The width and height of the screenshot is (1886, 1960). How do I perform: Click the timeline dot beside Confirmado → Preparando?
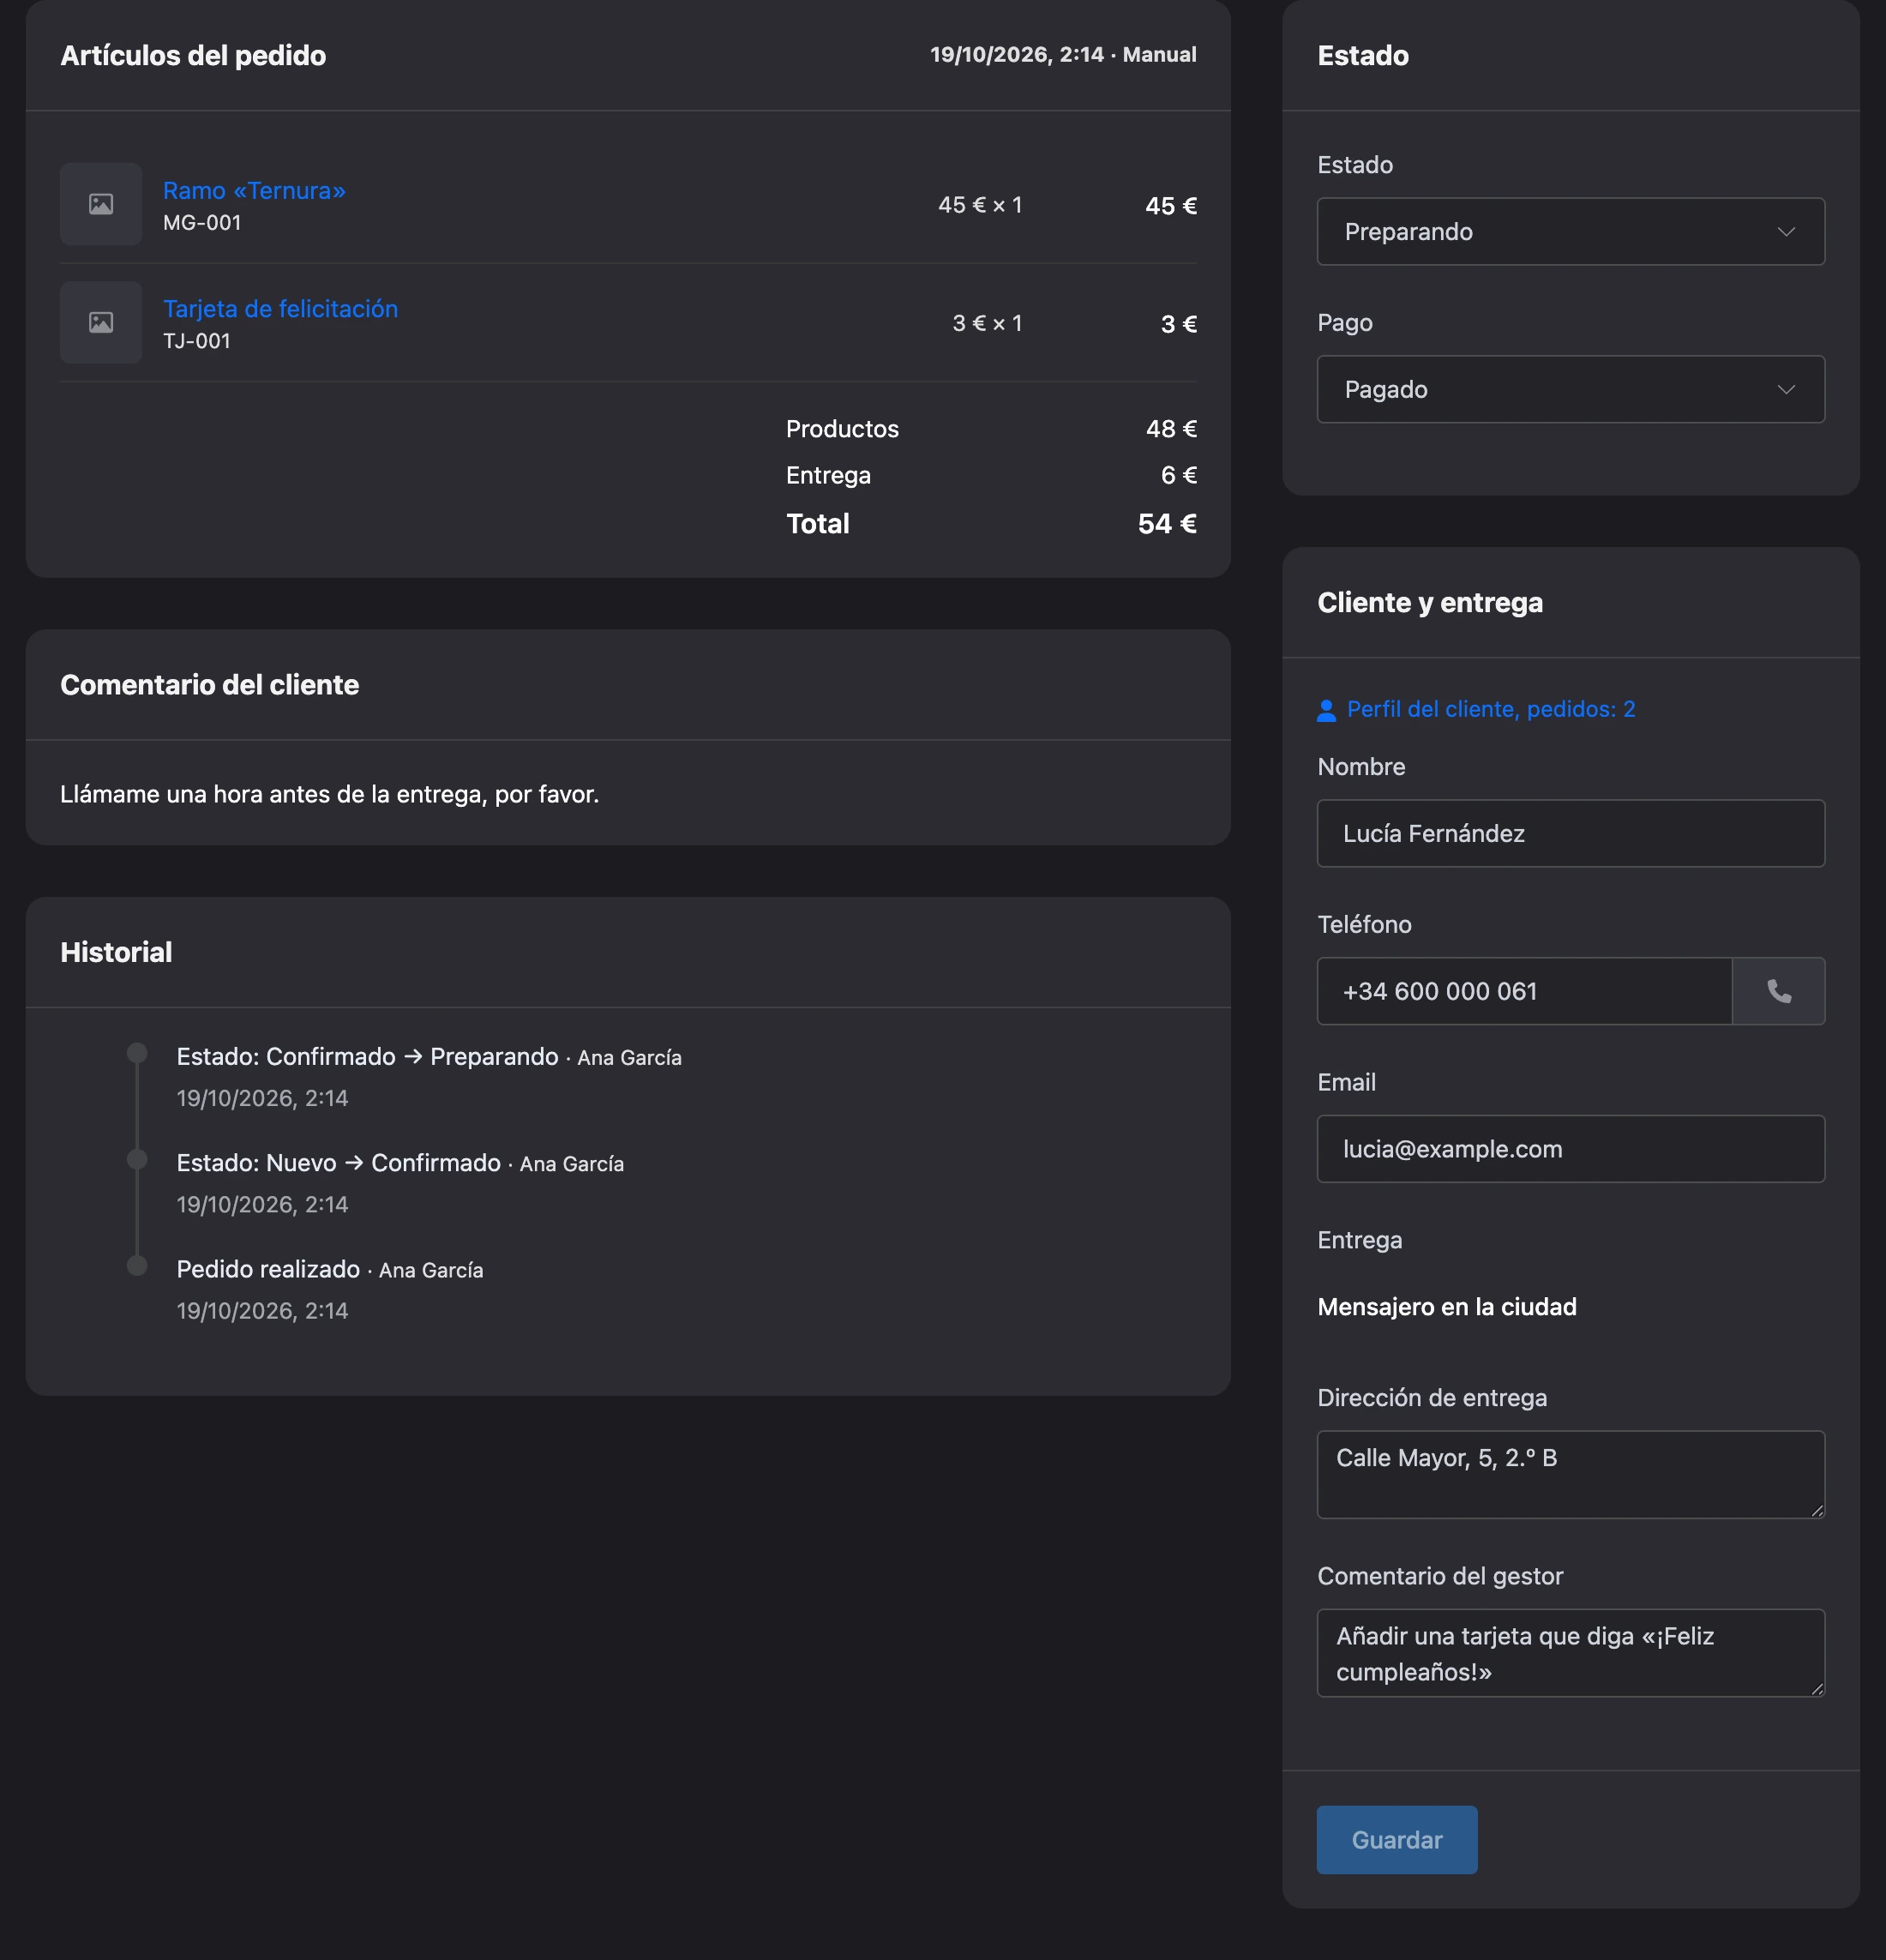point(138,1053)
